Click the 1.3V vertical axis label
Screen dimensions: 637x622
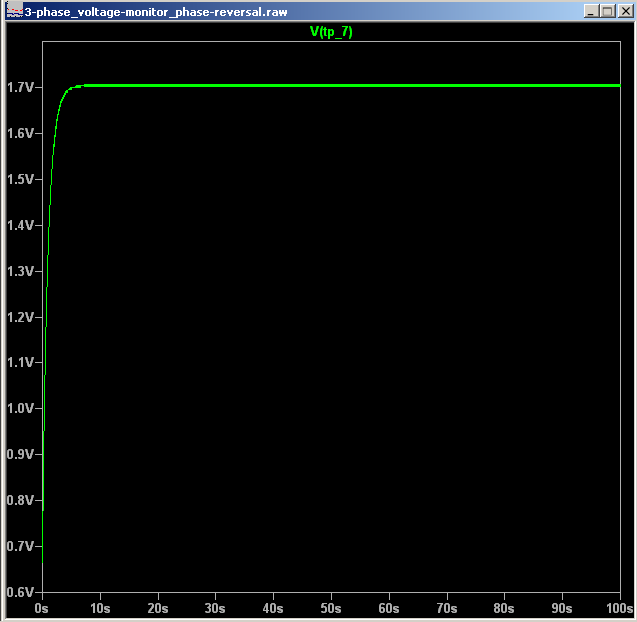coord(20,271)
